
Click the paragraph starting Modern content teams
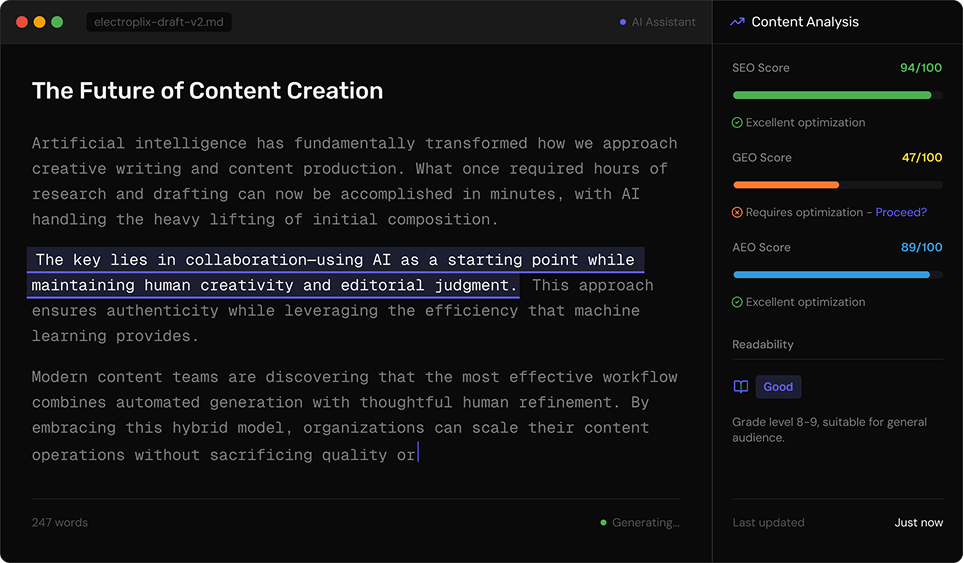pos(355,415)
